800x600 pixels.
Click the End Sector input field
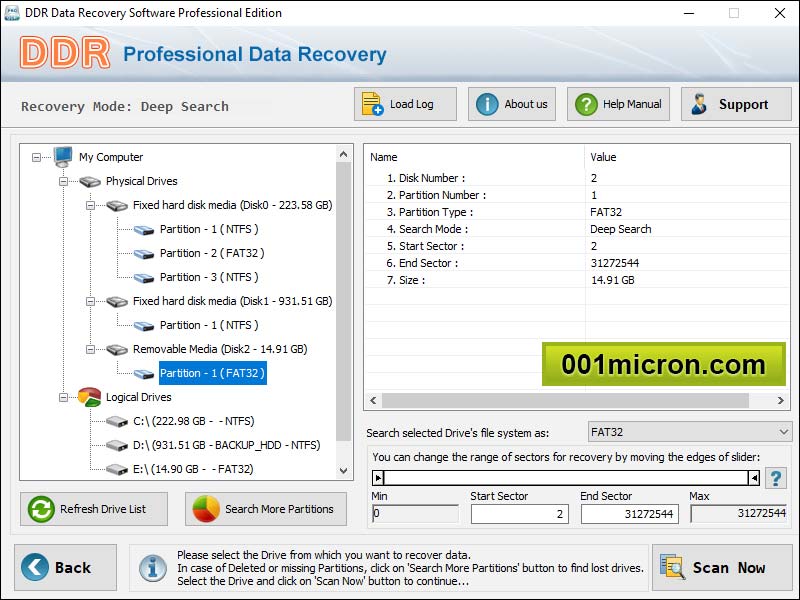click(x=630, y=514)
